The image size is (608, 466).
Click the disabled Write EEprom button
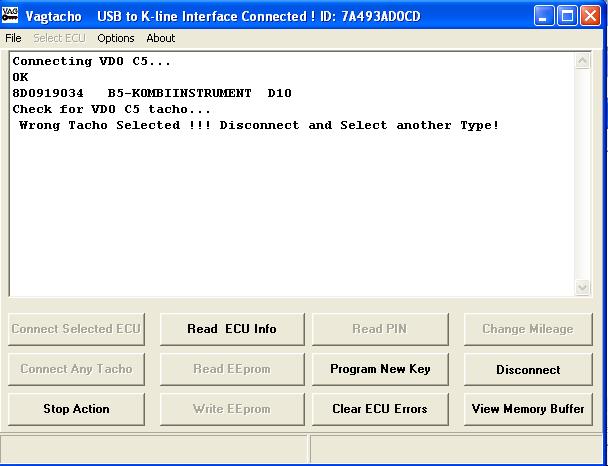click(232, 409)
